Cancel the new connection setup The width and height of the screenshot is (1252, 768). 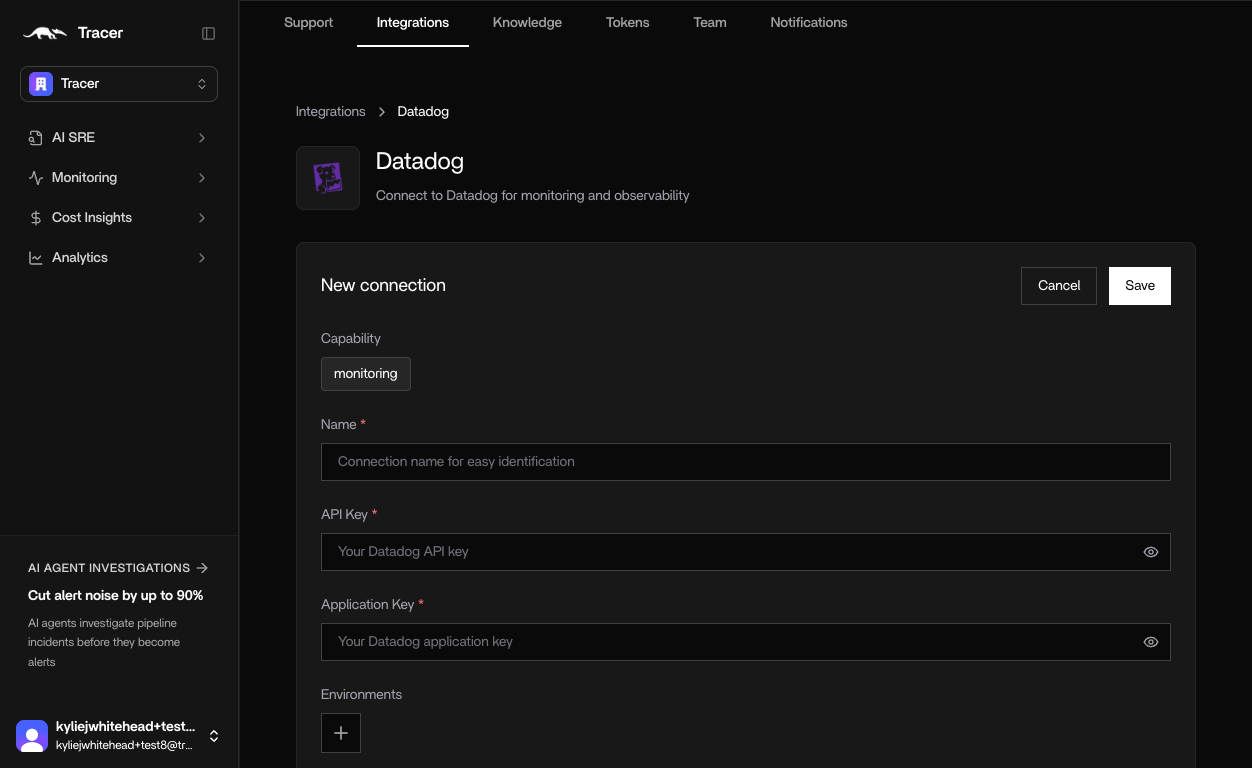pos(1058,285)
